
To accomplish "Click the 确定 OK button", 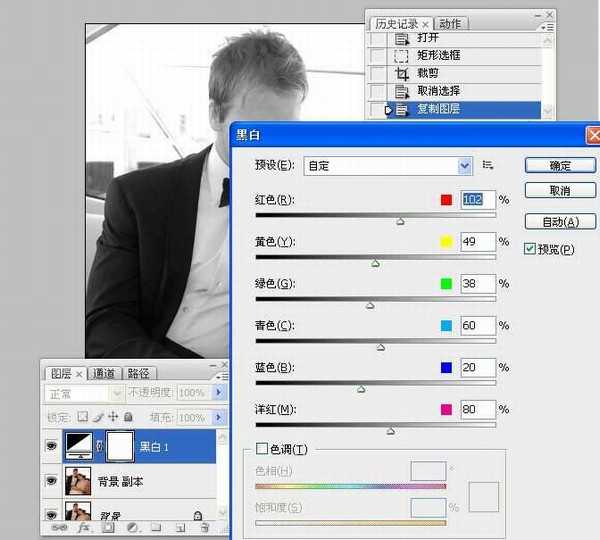I will tap(560, 166).
